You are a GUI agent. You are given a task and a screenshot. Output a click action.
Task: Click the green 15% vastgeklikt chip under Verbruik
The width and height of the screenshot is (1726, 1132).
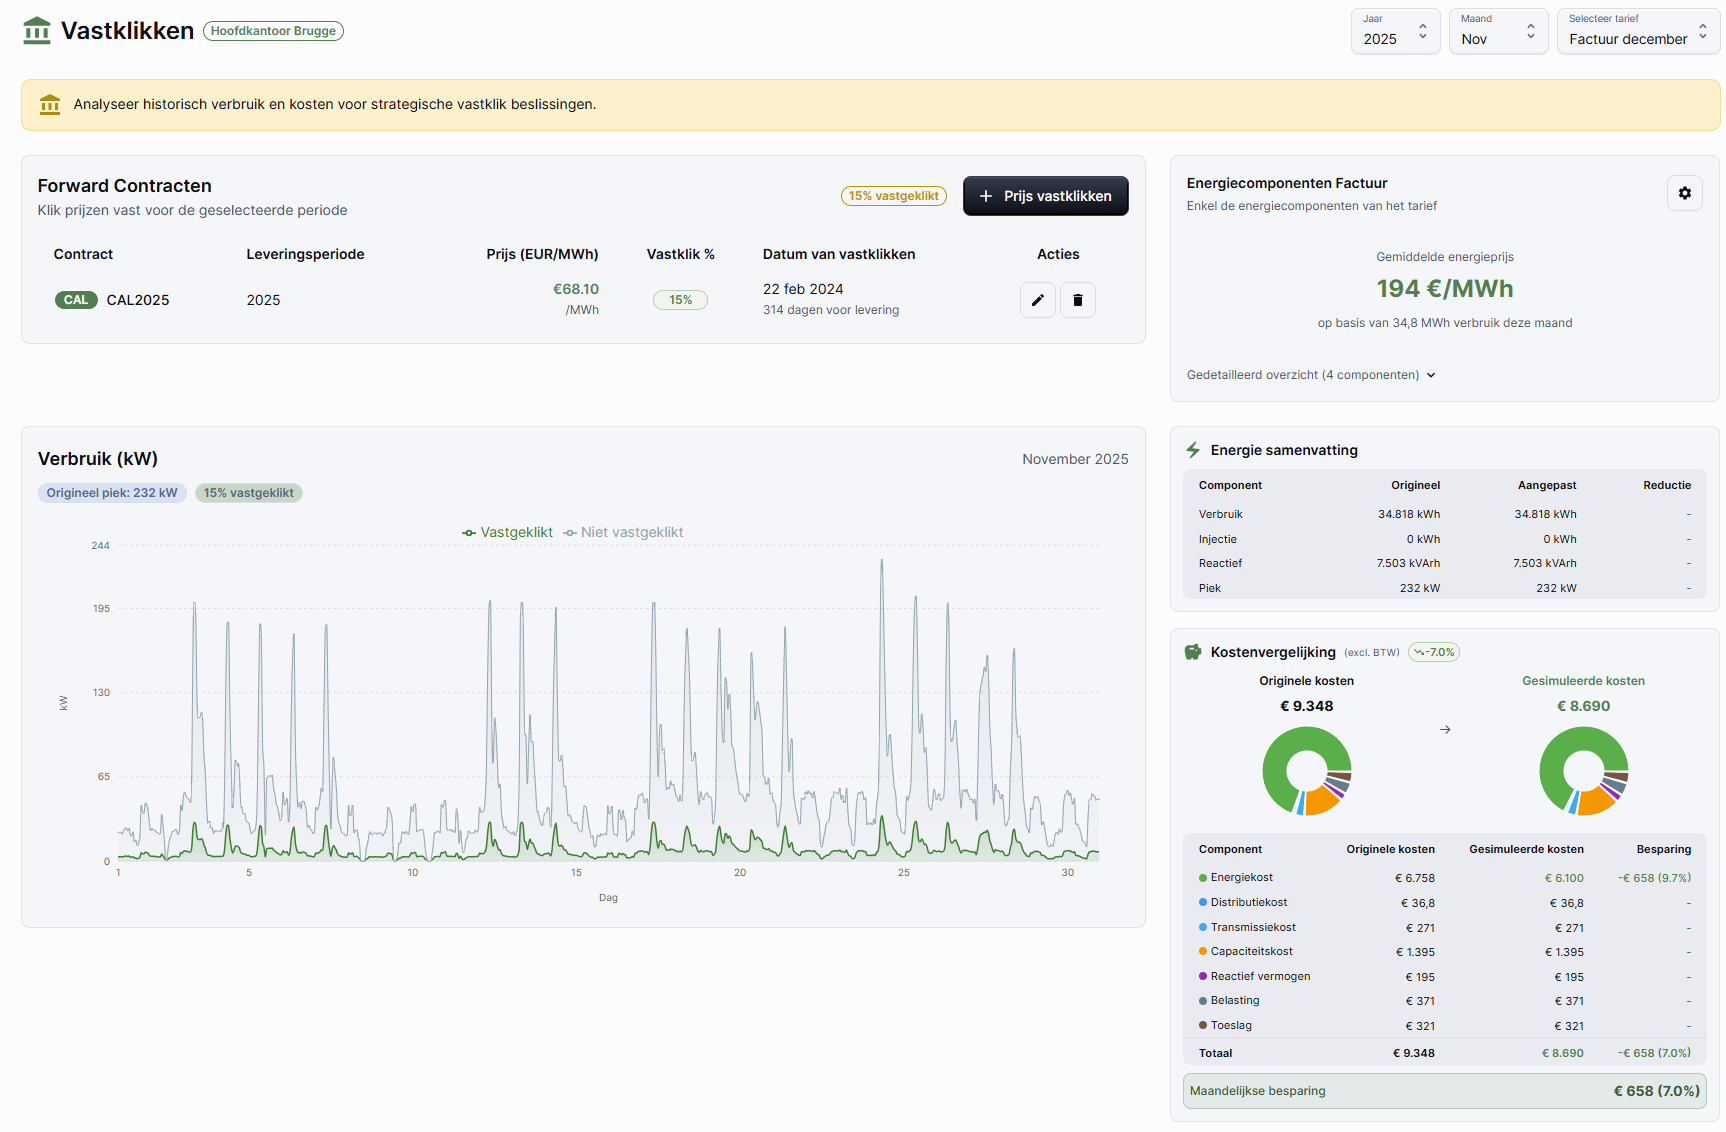pyautogui.click(x=249, y=493)
